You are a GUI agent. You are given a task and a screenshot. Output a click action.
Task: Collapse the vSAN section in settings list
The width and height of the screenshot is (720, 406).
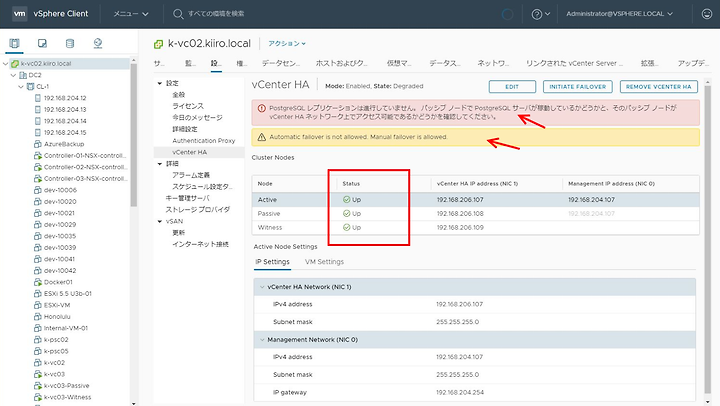click(x=160, y=221)
